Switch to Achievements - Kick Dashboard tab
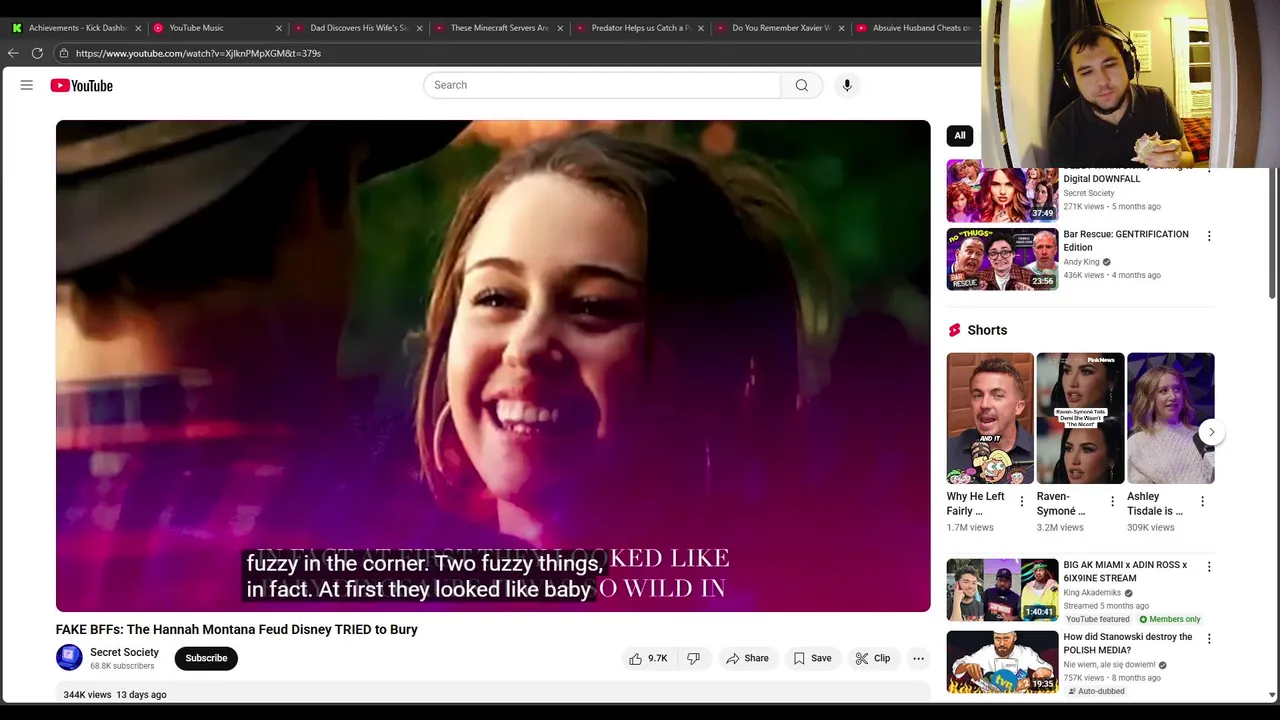This screenshot has height=720, width=1280. [x=77, y=28]
